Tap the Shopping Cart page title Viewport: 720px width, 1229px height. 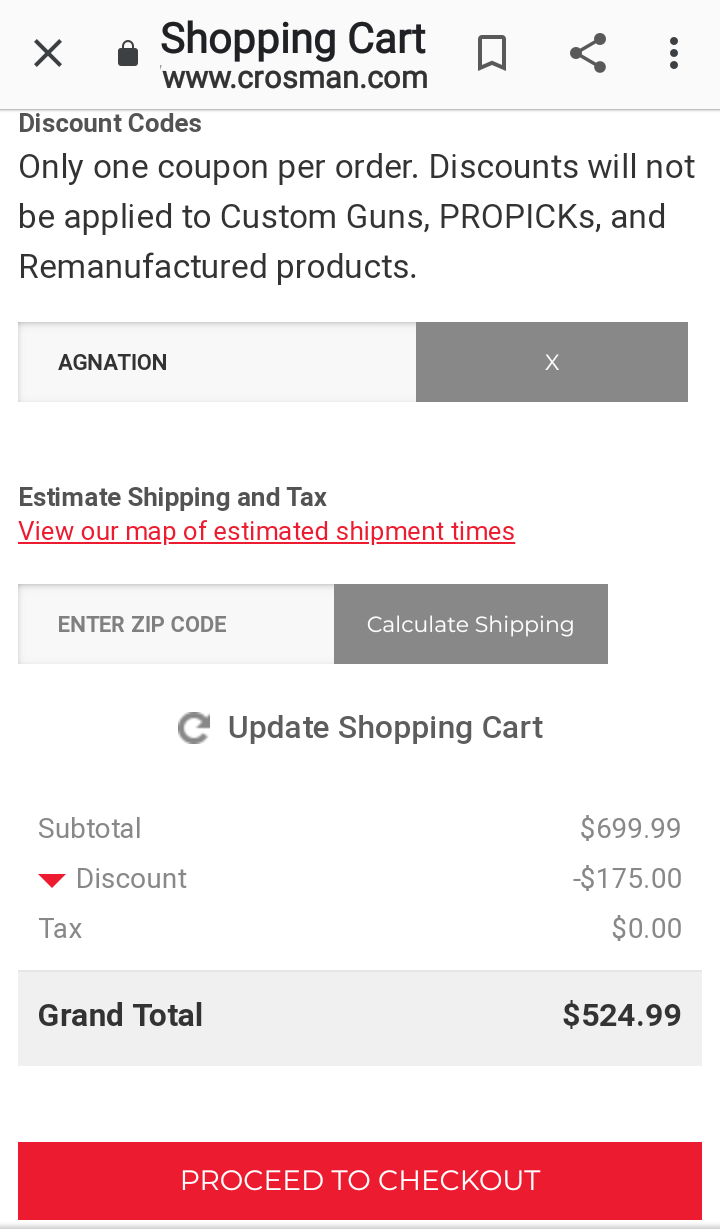pyautogui.click(x=293, y=39)
